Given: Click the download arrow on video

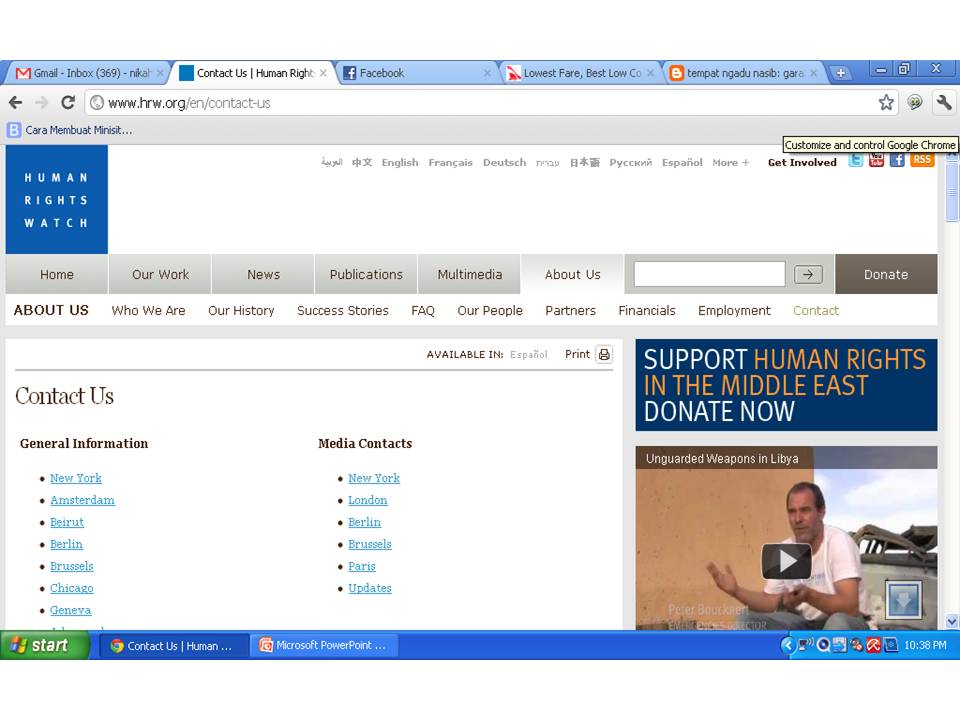Looking at the screenshot, I should (904, 600).
